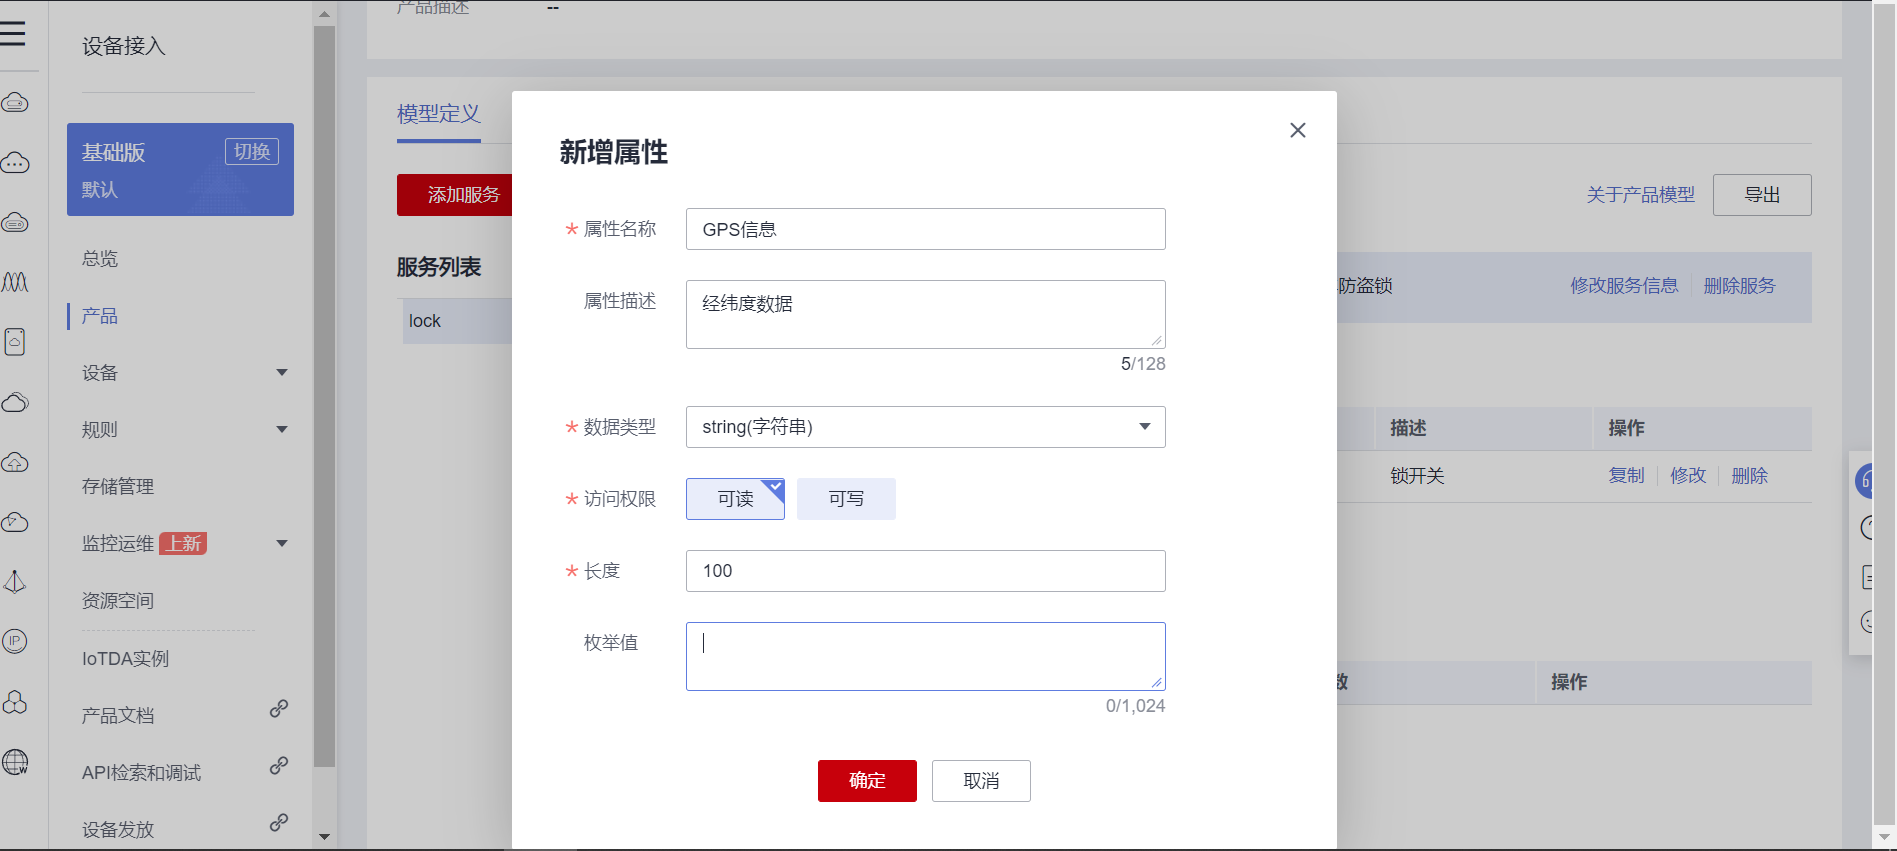This screenshot has width=1897, height=851.
Task: Click the 取消 button
Action: pyautogui.click(x=981, y=781)
